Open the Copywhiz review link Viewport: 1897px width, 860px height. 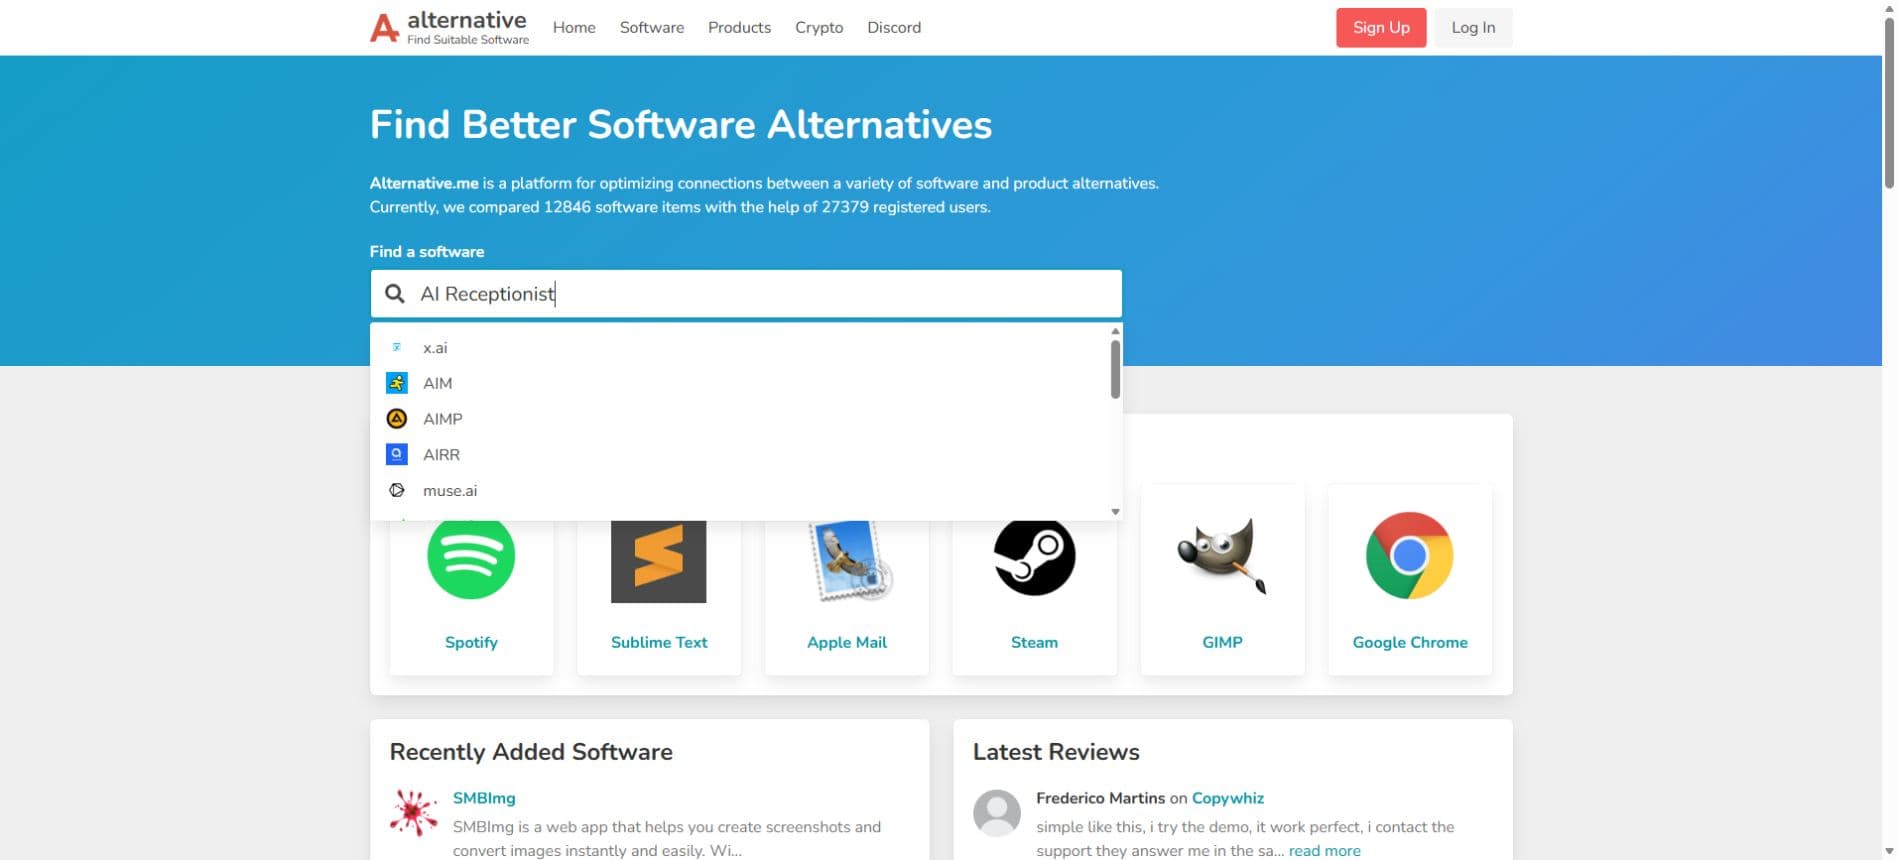pos(1228,798)
